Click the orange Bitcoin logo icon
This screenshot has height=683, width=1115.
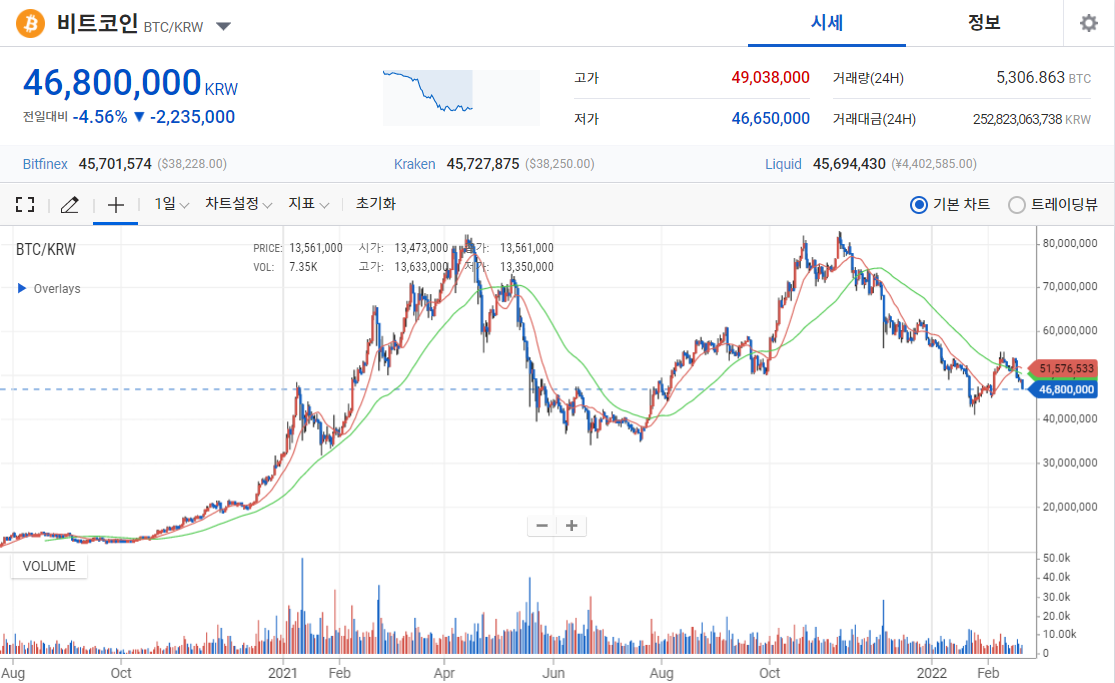[31, 24]
